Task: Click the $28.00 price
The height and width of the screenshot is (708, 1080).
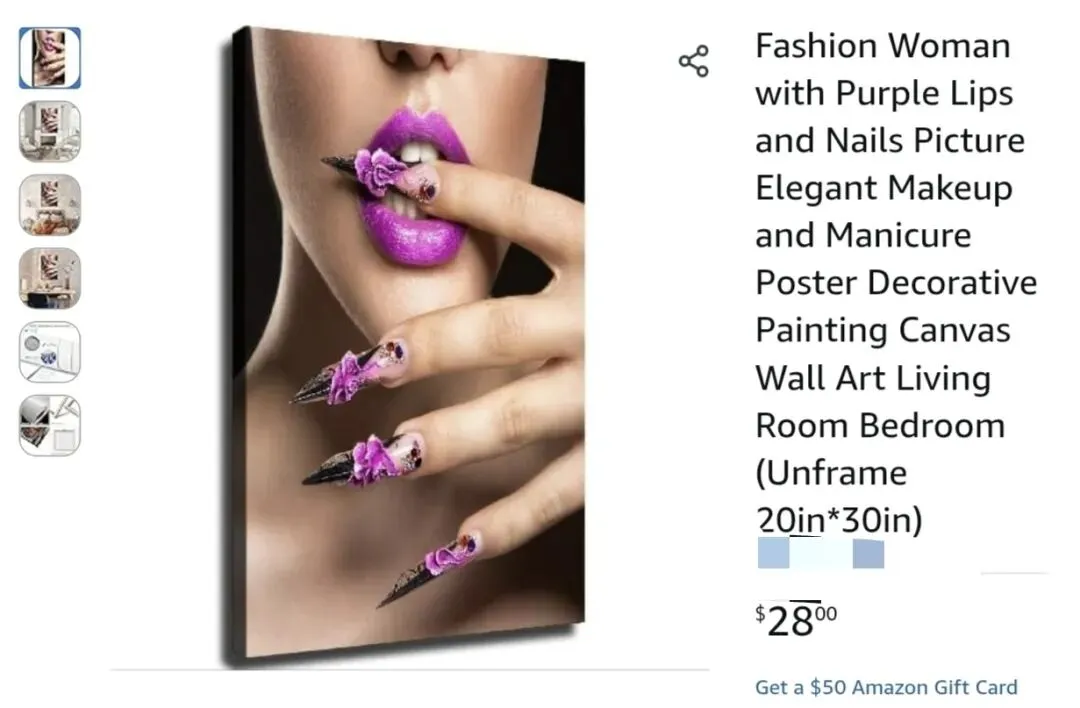Action: (796, 621)
